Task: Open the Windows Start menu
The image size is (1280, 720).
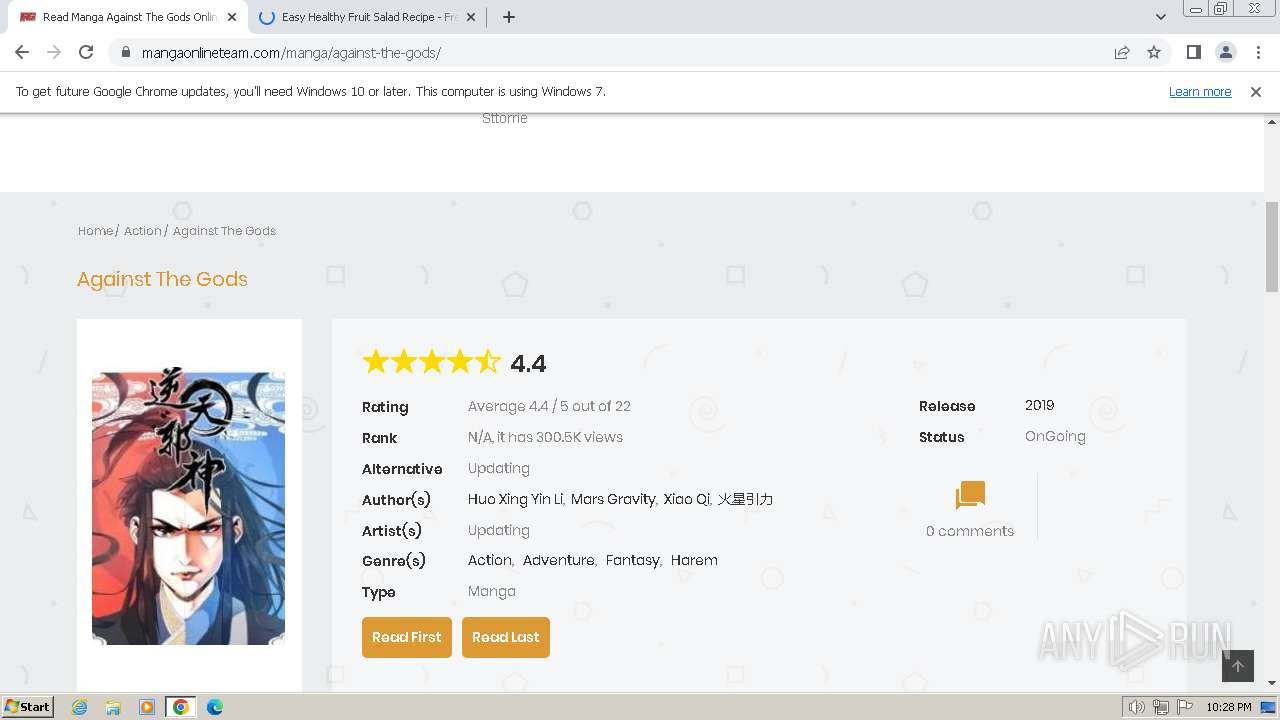Action: coord(28,706)
